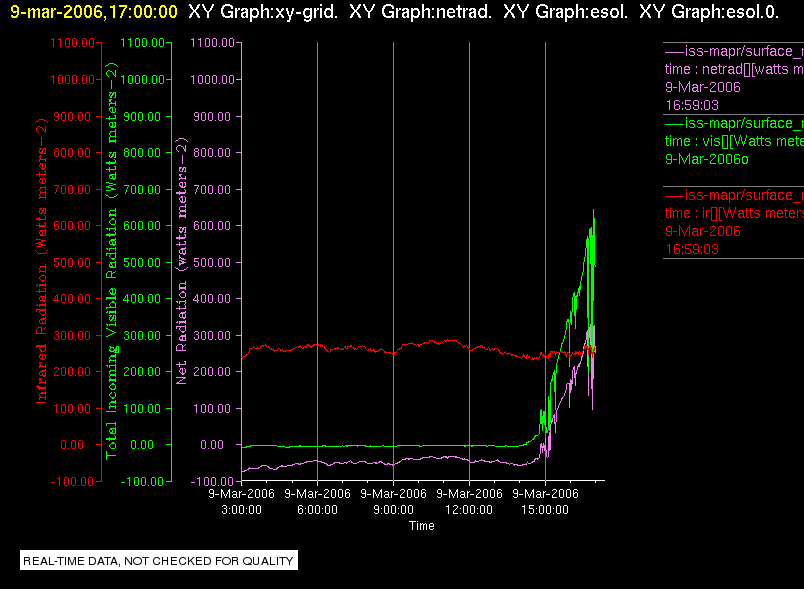Screen dimensions: 804x589
Task: Click the Time x-axis title
Action: click(421, 526)
